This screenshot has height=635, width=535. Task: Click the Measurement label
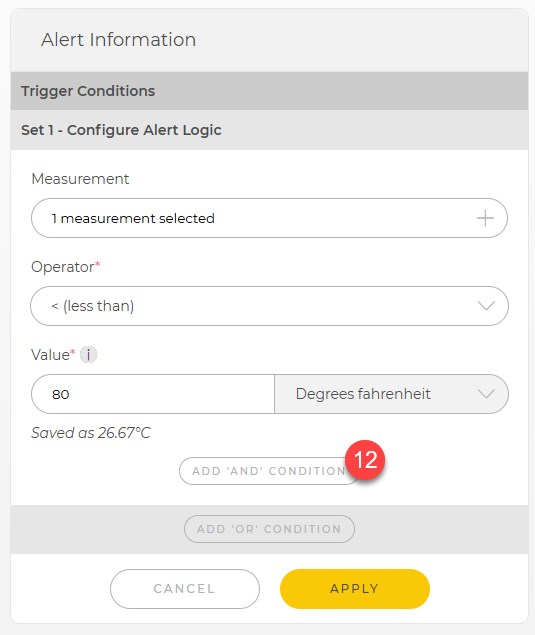pos(80,179)
